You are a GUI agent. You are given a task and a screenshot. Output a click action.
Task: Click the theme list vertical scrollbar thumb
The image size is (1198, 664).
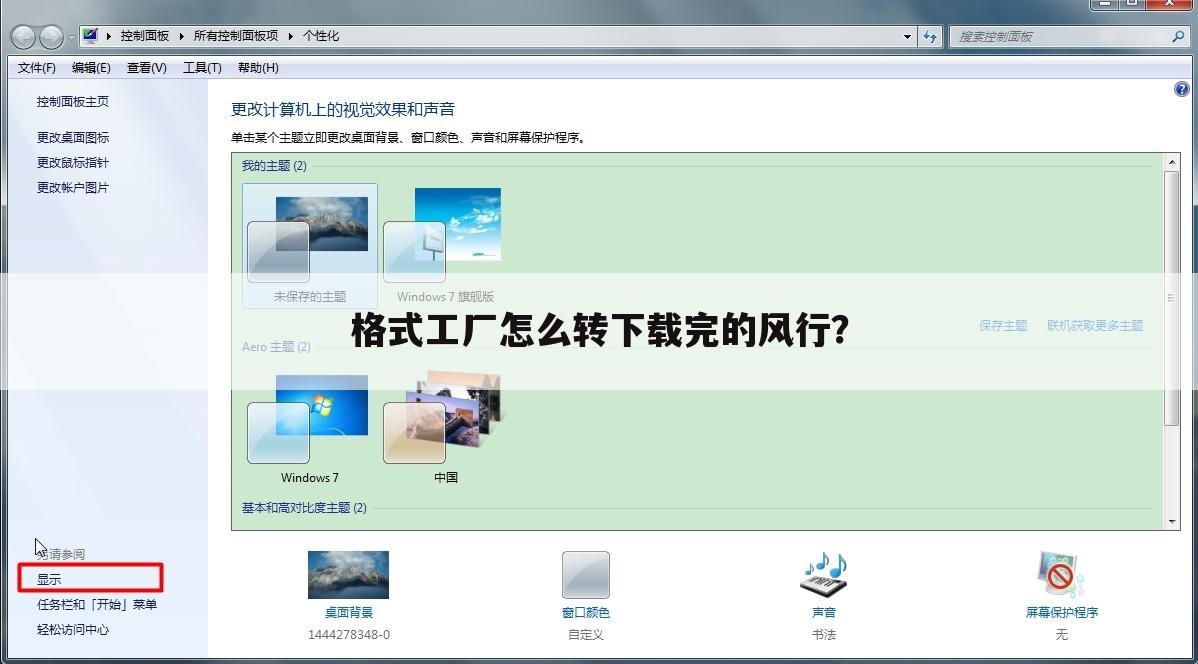[x=1172, y=298]
